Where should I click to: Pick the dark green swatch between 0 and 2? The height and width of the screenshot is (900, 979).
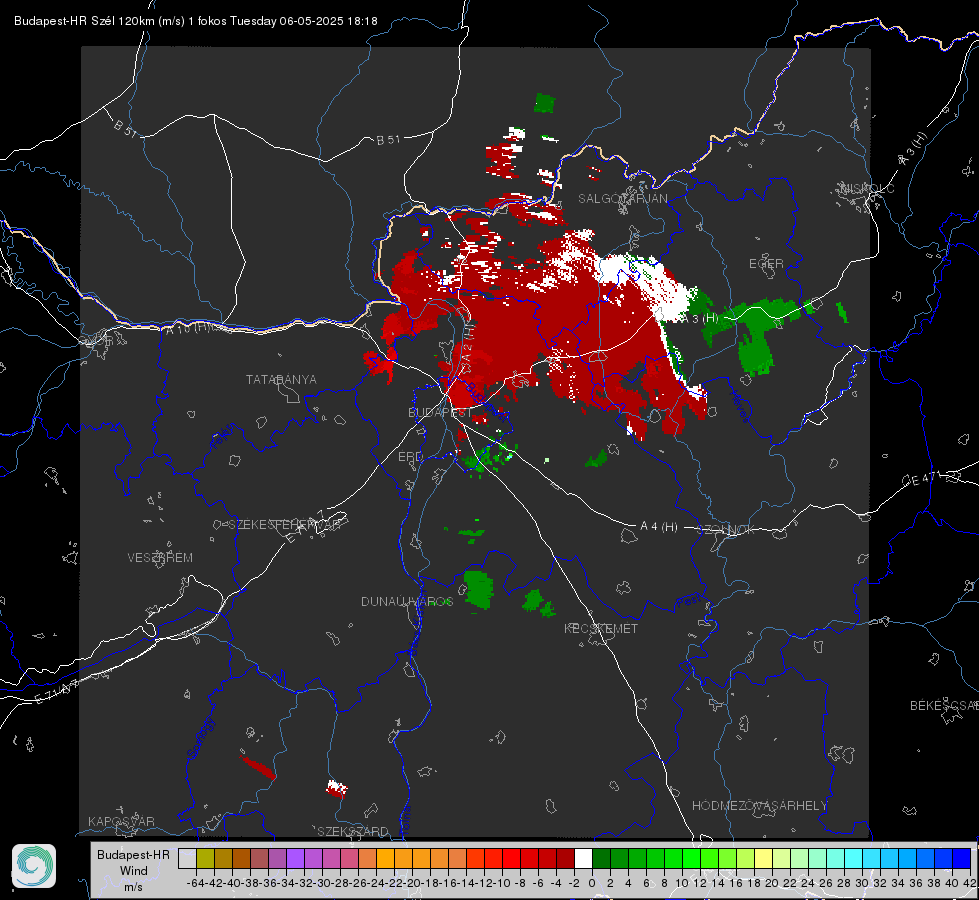[x=601, y=859]
